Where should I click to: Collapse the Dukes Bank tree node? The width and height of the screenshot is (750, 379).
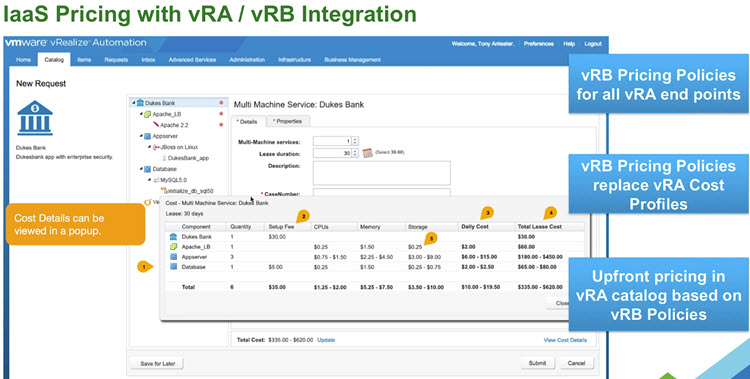click(x=134, y=103)
